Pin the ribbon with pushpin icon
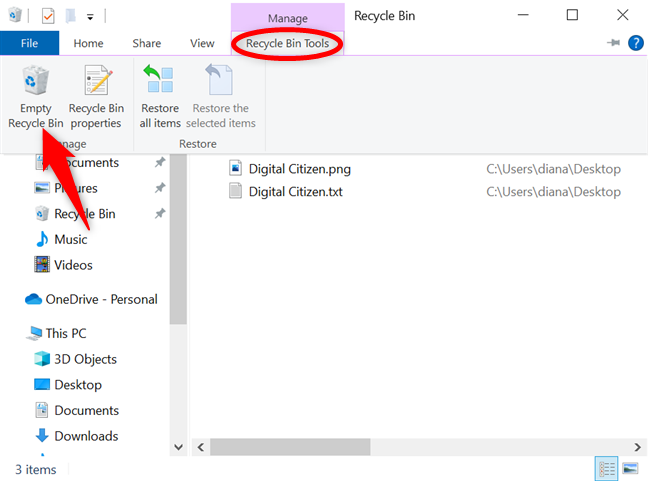The width and height of the screenshot is (648, 481). pos(613,43)
